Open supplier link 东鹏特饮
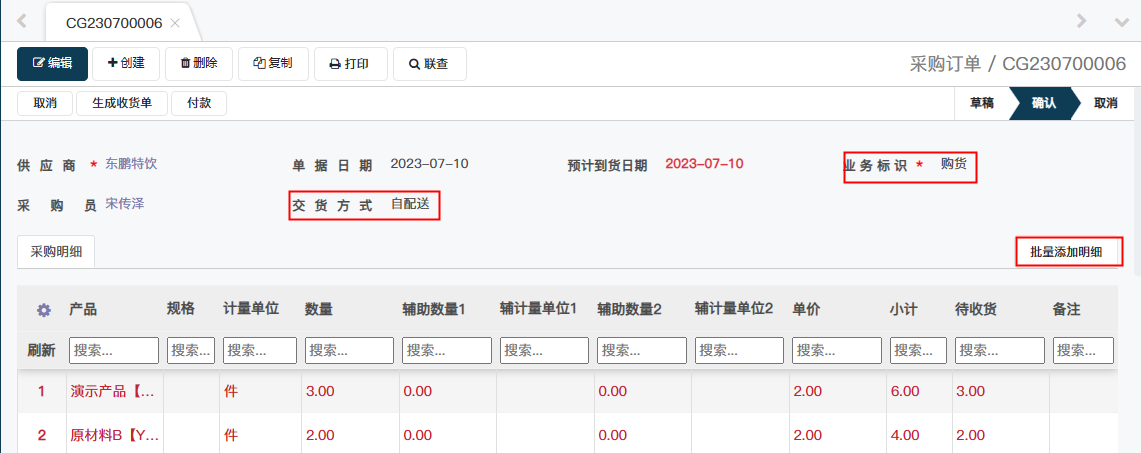1141x453 pixels. (131, 163)
